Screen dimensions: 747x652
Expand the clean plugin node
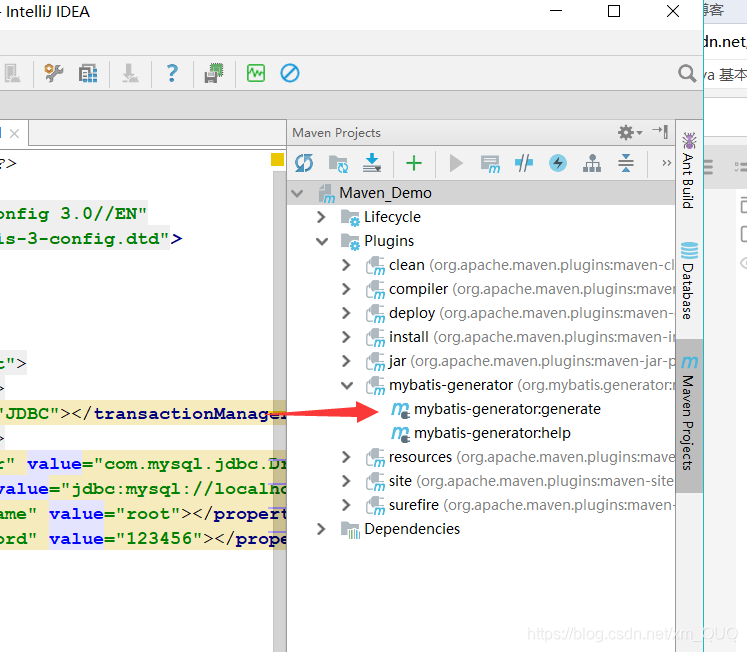click(x=346, y=265)
